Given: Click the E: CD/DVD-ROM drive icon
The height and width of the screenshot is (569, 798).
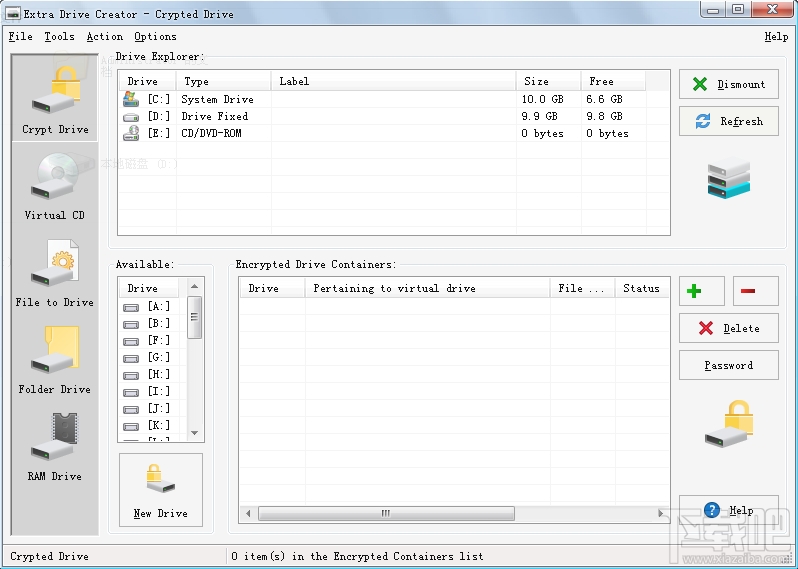Looking at the screenshot, I should click(131, 133).
